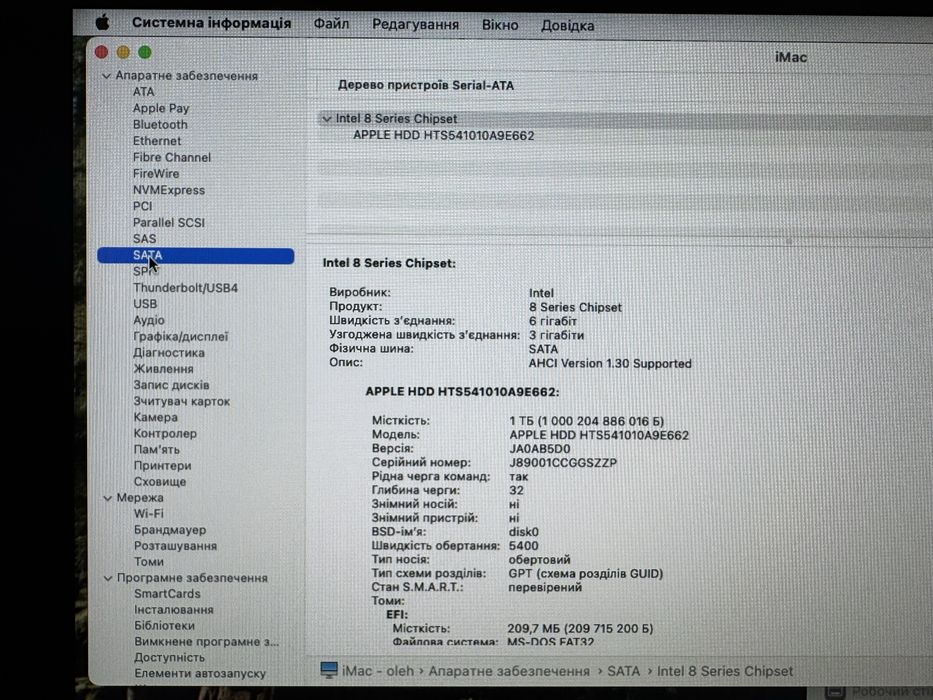Select Елементи автозапуску in the sidebar
The image size is (933, 700).
tap(200, 674)
